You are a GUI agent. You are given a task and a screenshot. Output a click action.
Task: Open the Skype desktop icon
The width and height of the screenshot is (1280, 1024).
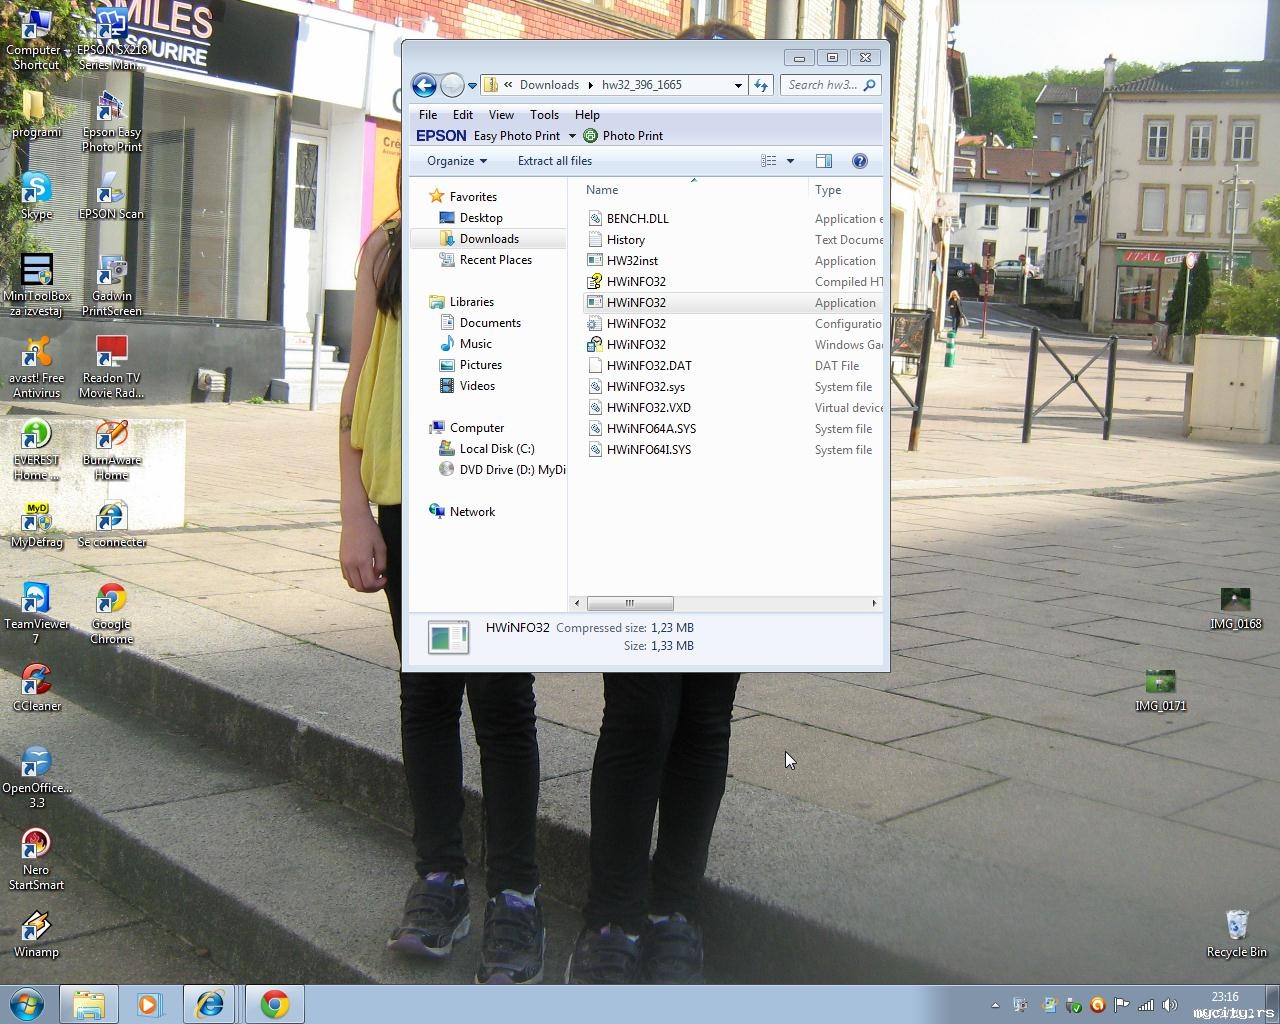coord(36,195)
